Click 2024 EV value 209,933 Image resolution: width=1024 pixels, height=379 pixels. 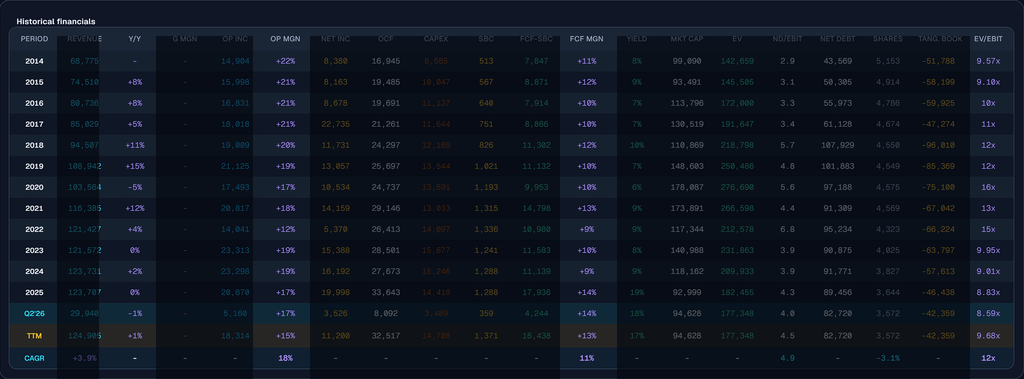pyautogui.click(x=737, y=272)
